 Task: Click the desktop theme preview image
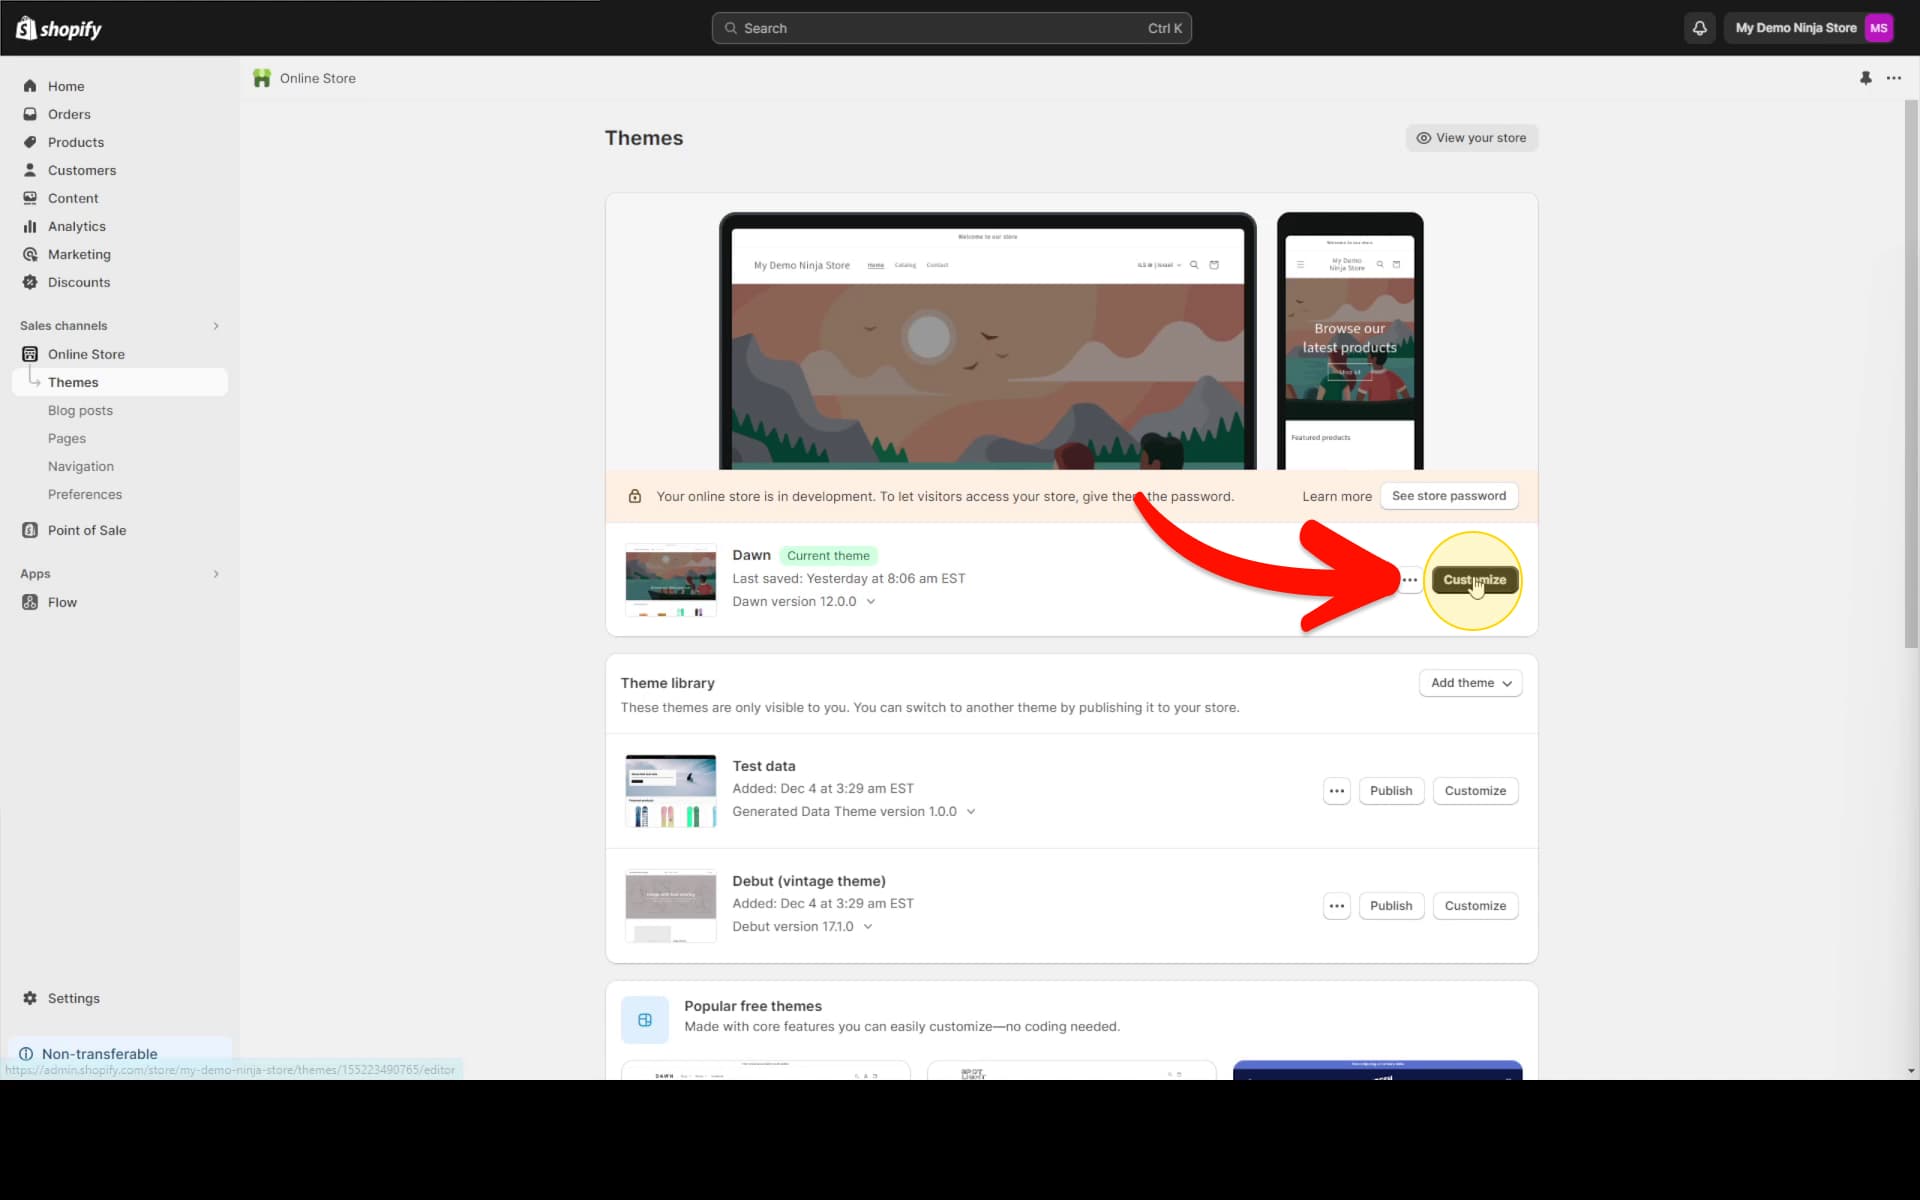[987, 341]
